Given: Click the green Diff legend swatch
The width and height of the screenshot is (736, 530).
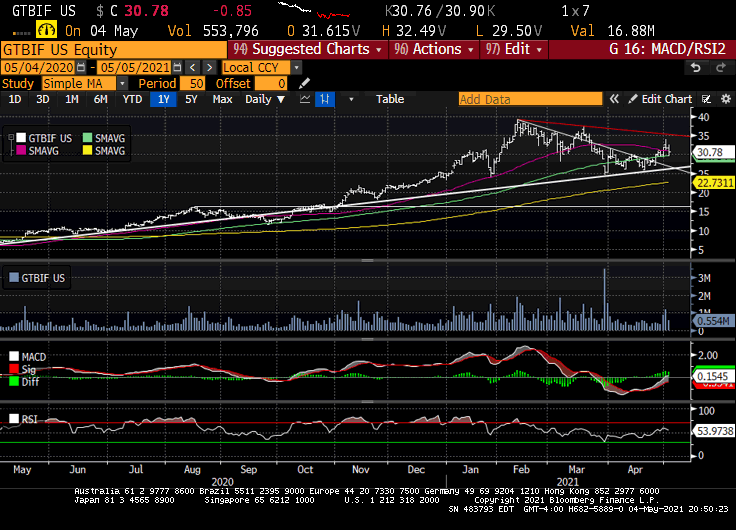Looking at the screenshot, I should click(14, 381).
